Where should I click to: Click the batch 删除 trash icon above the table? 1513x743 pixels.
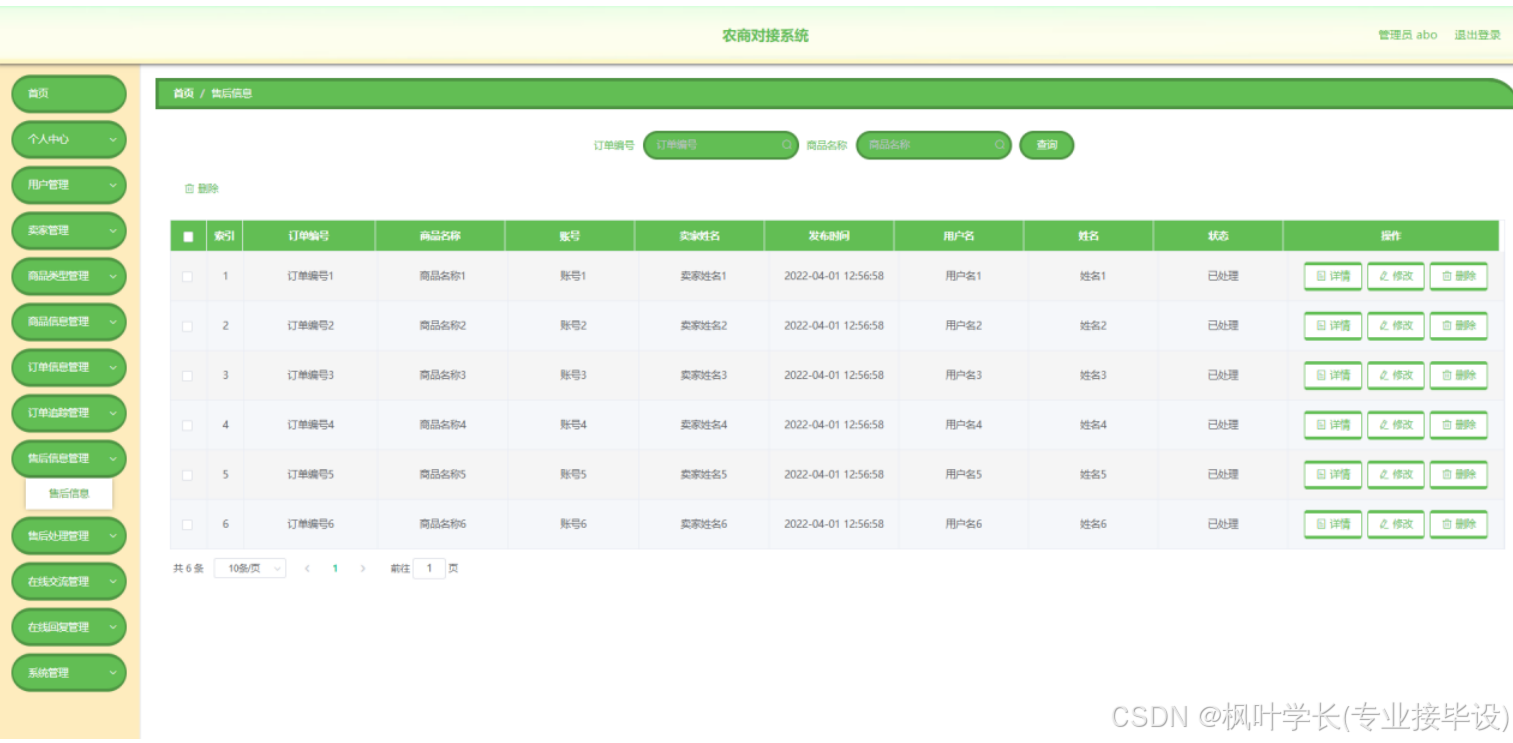[x=189, y=188]
